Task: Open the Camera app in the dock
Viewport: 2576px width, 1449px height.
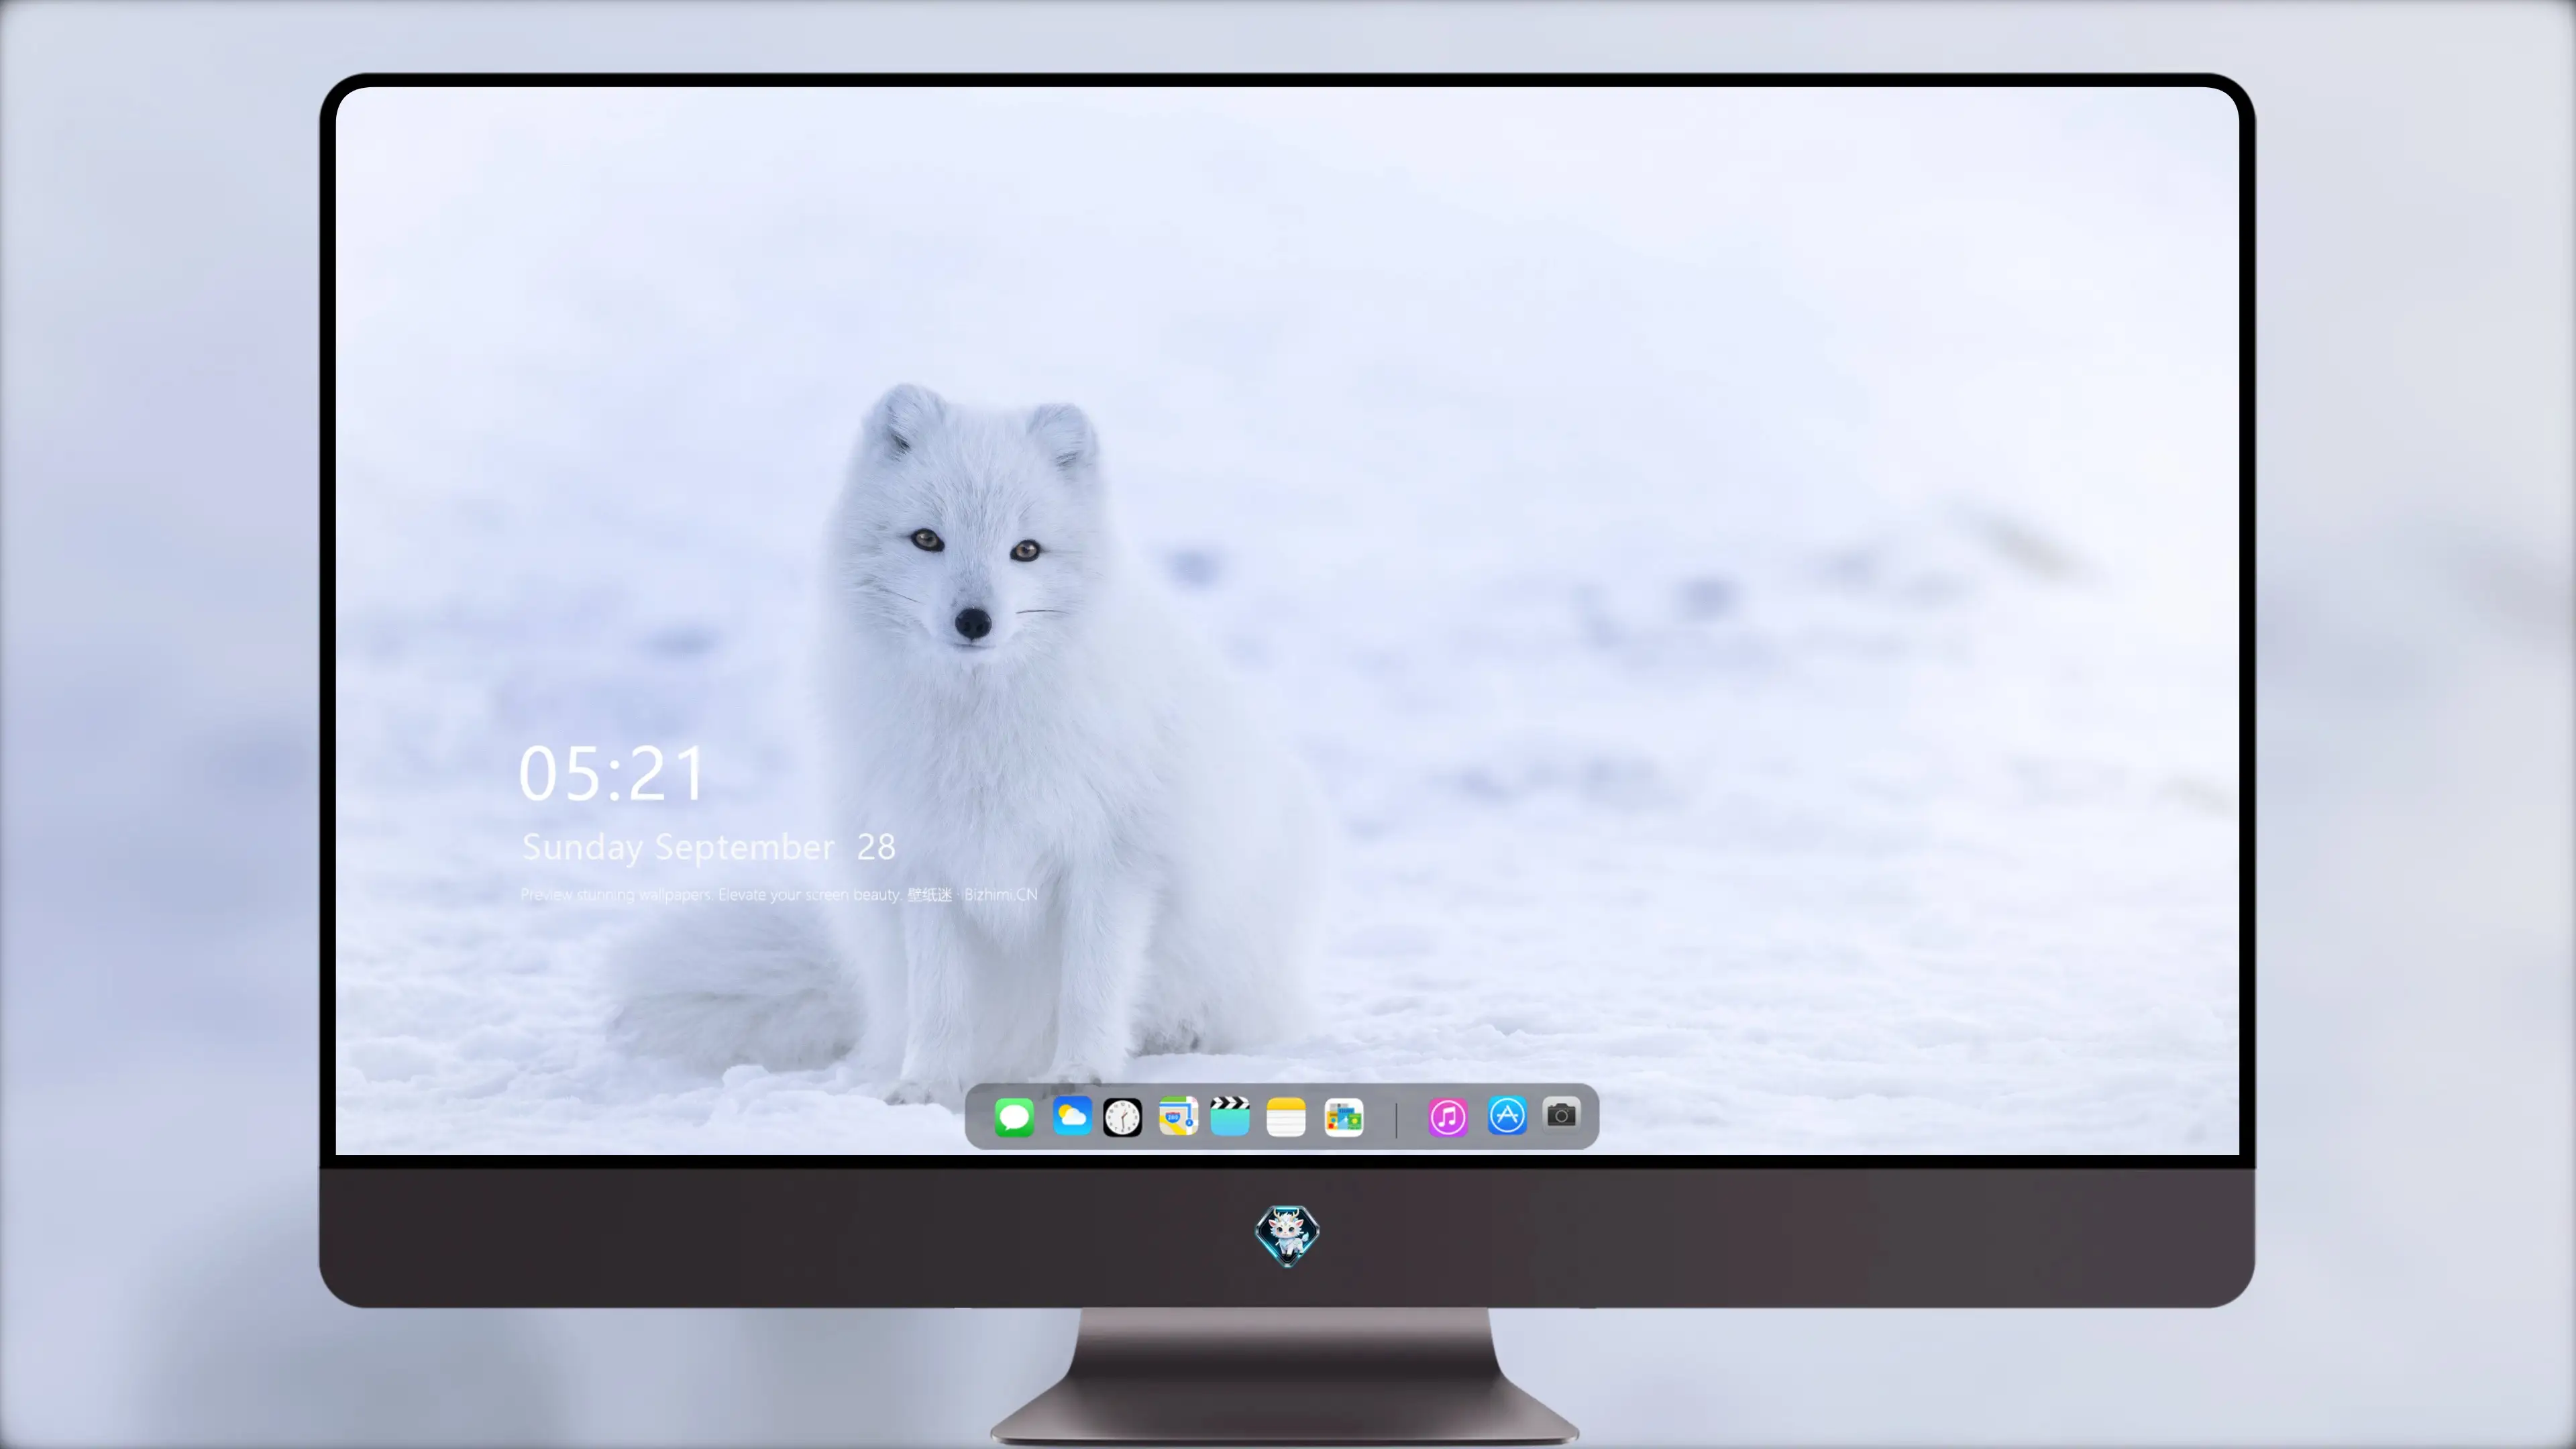Action: [1562, 1114]
